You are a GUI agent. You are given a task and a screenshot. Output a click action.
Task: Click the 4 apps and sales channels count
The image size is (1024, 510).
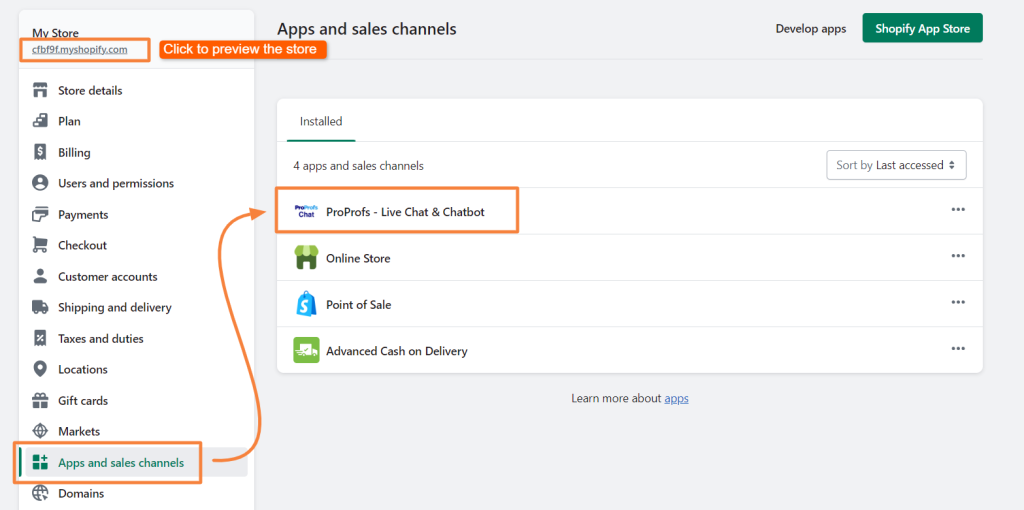click(359, 166)
